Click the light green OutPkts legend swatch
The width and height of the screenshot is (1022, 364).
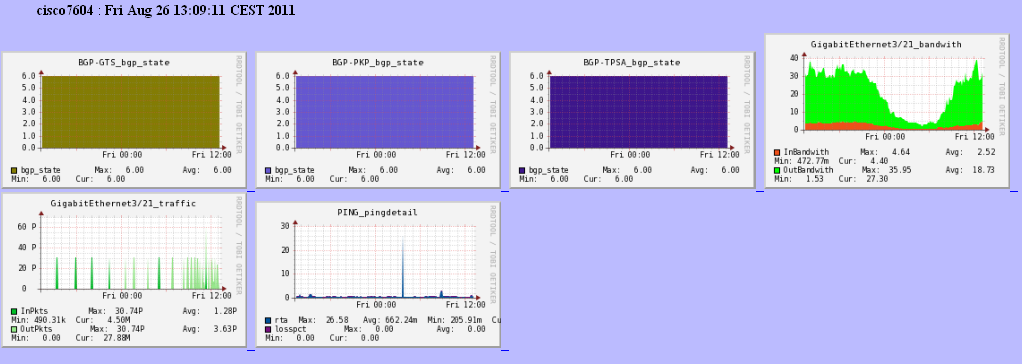(x=14, y=329)
